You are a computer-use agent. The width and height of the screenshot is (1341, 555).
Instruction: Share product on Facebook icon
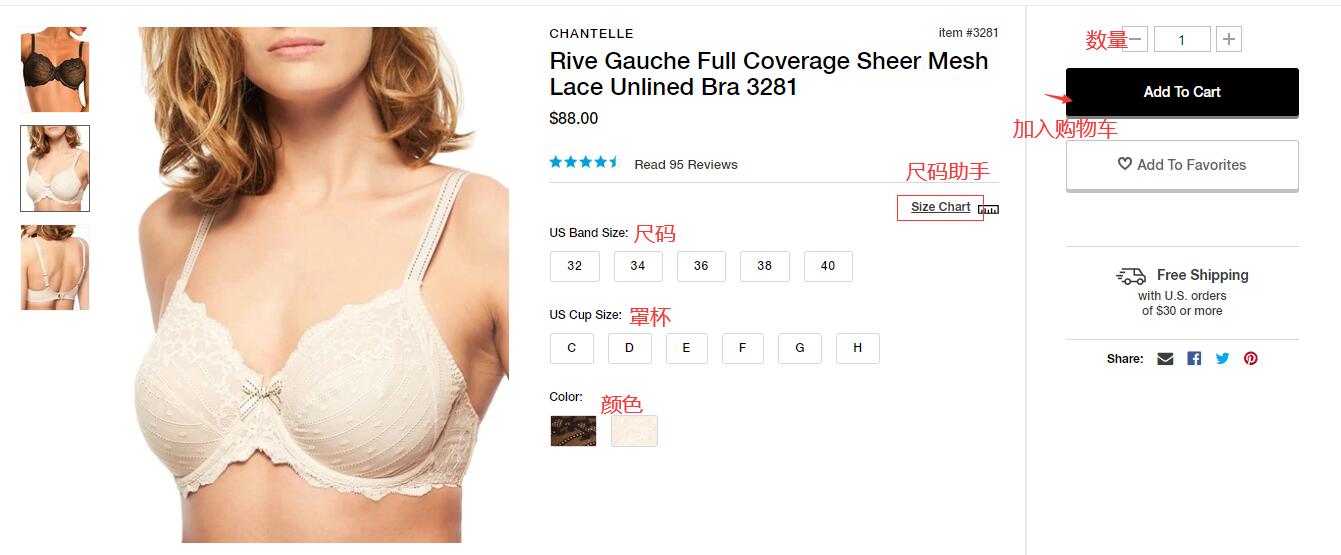[1194, 358]
